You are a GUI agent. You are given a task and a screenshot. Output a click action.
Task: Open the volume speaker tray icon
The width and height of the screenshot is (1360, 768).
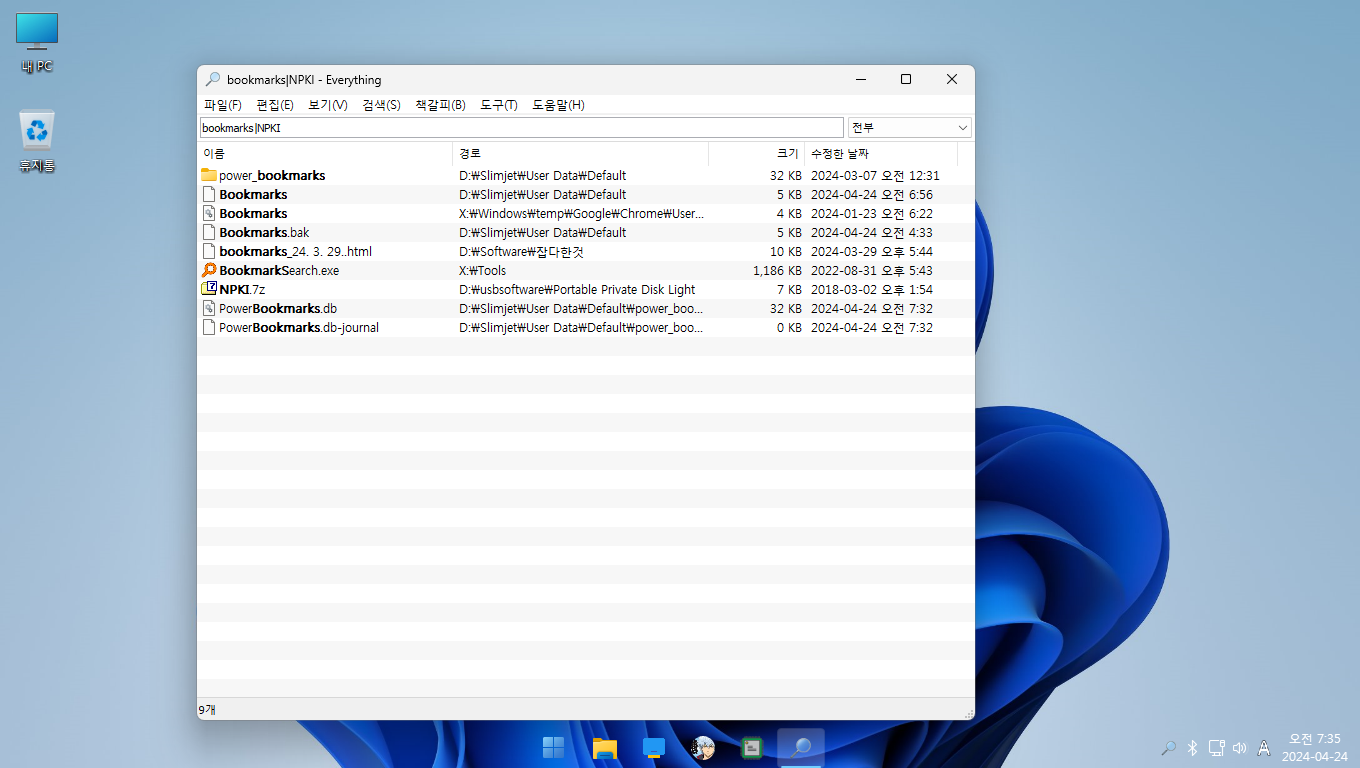click(x=1240, y=747)
